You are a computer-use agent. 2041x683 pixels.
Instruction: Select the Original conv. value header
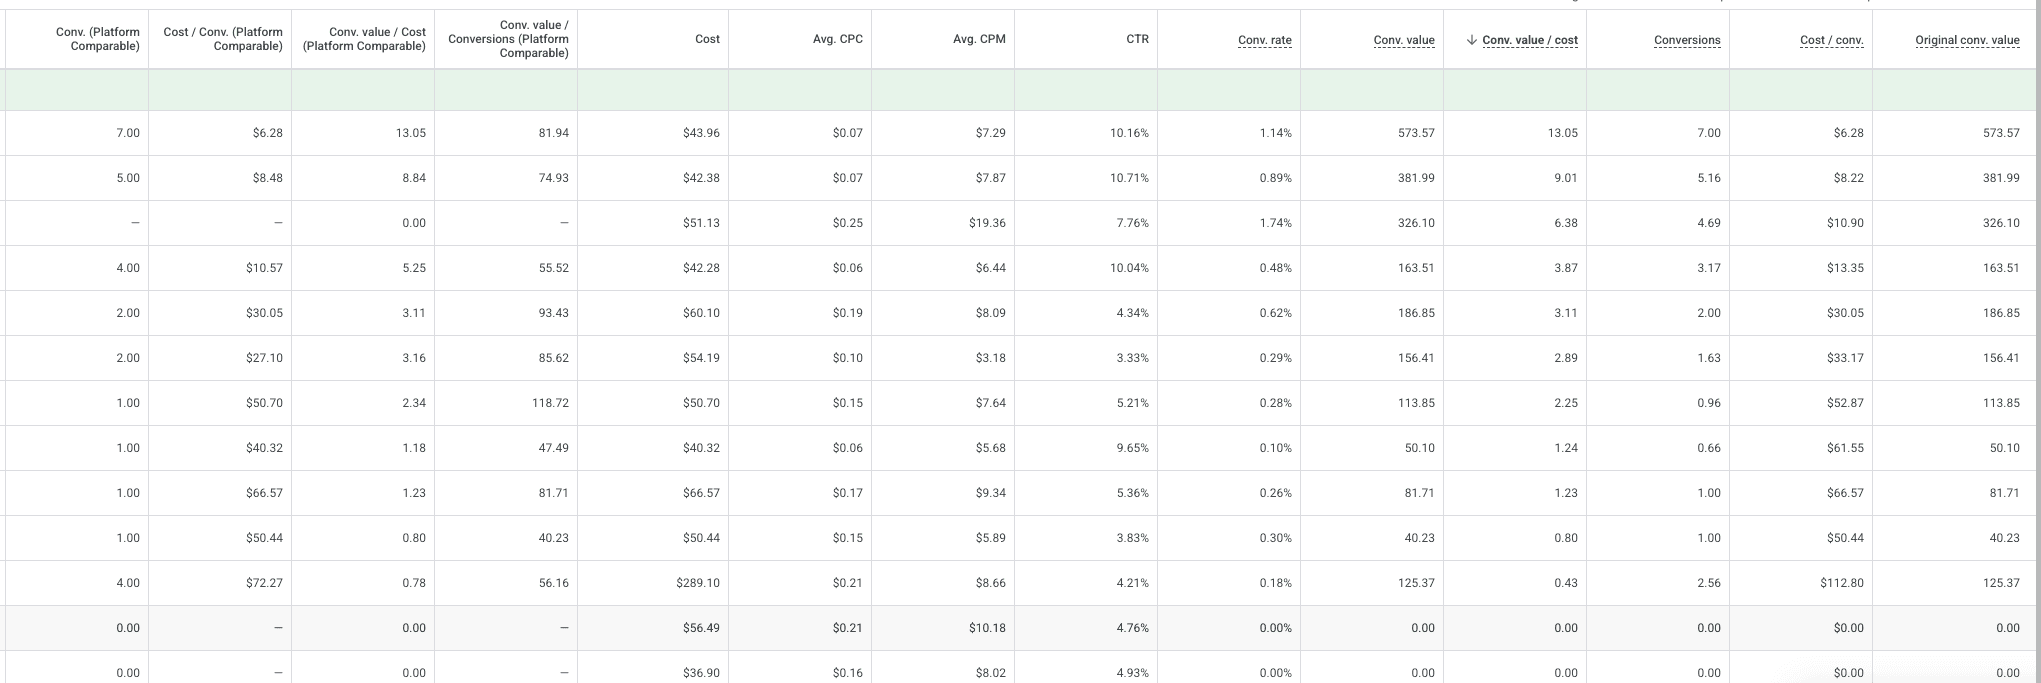click(1967, 40)
